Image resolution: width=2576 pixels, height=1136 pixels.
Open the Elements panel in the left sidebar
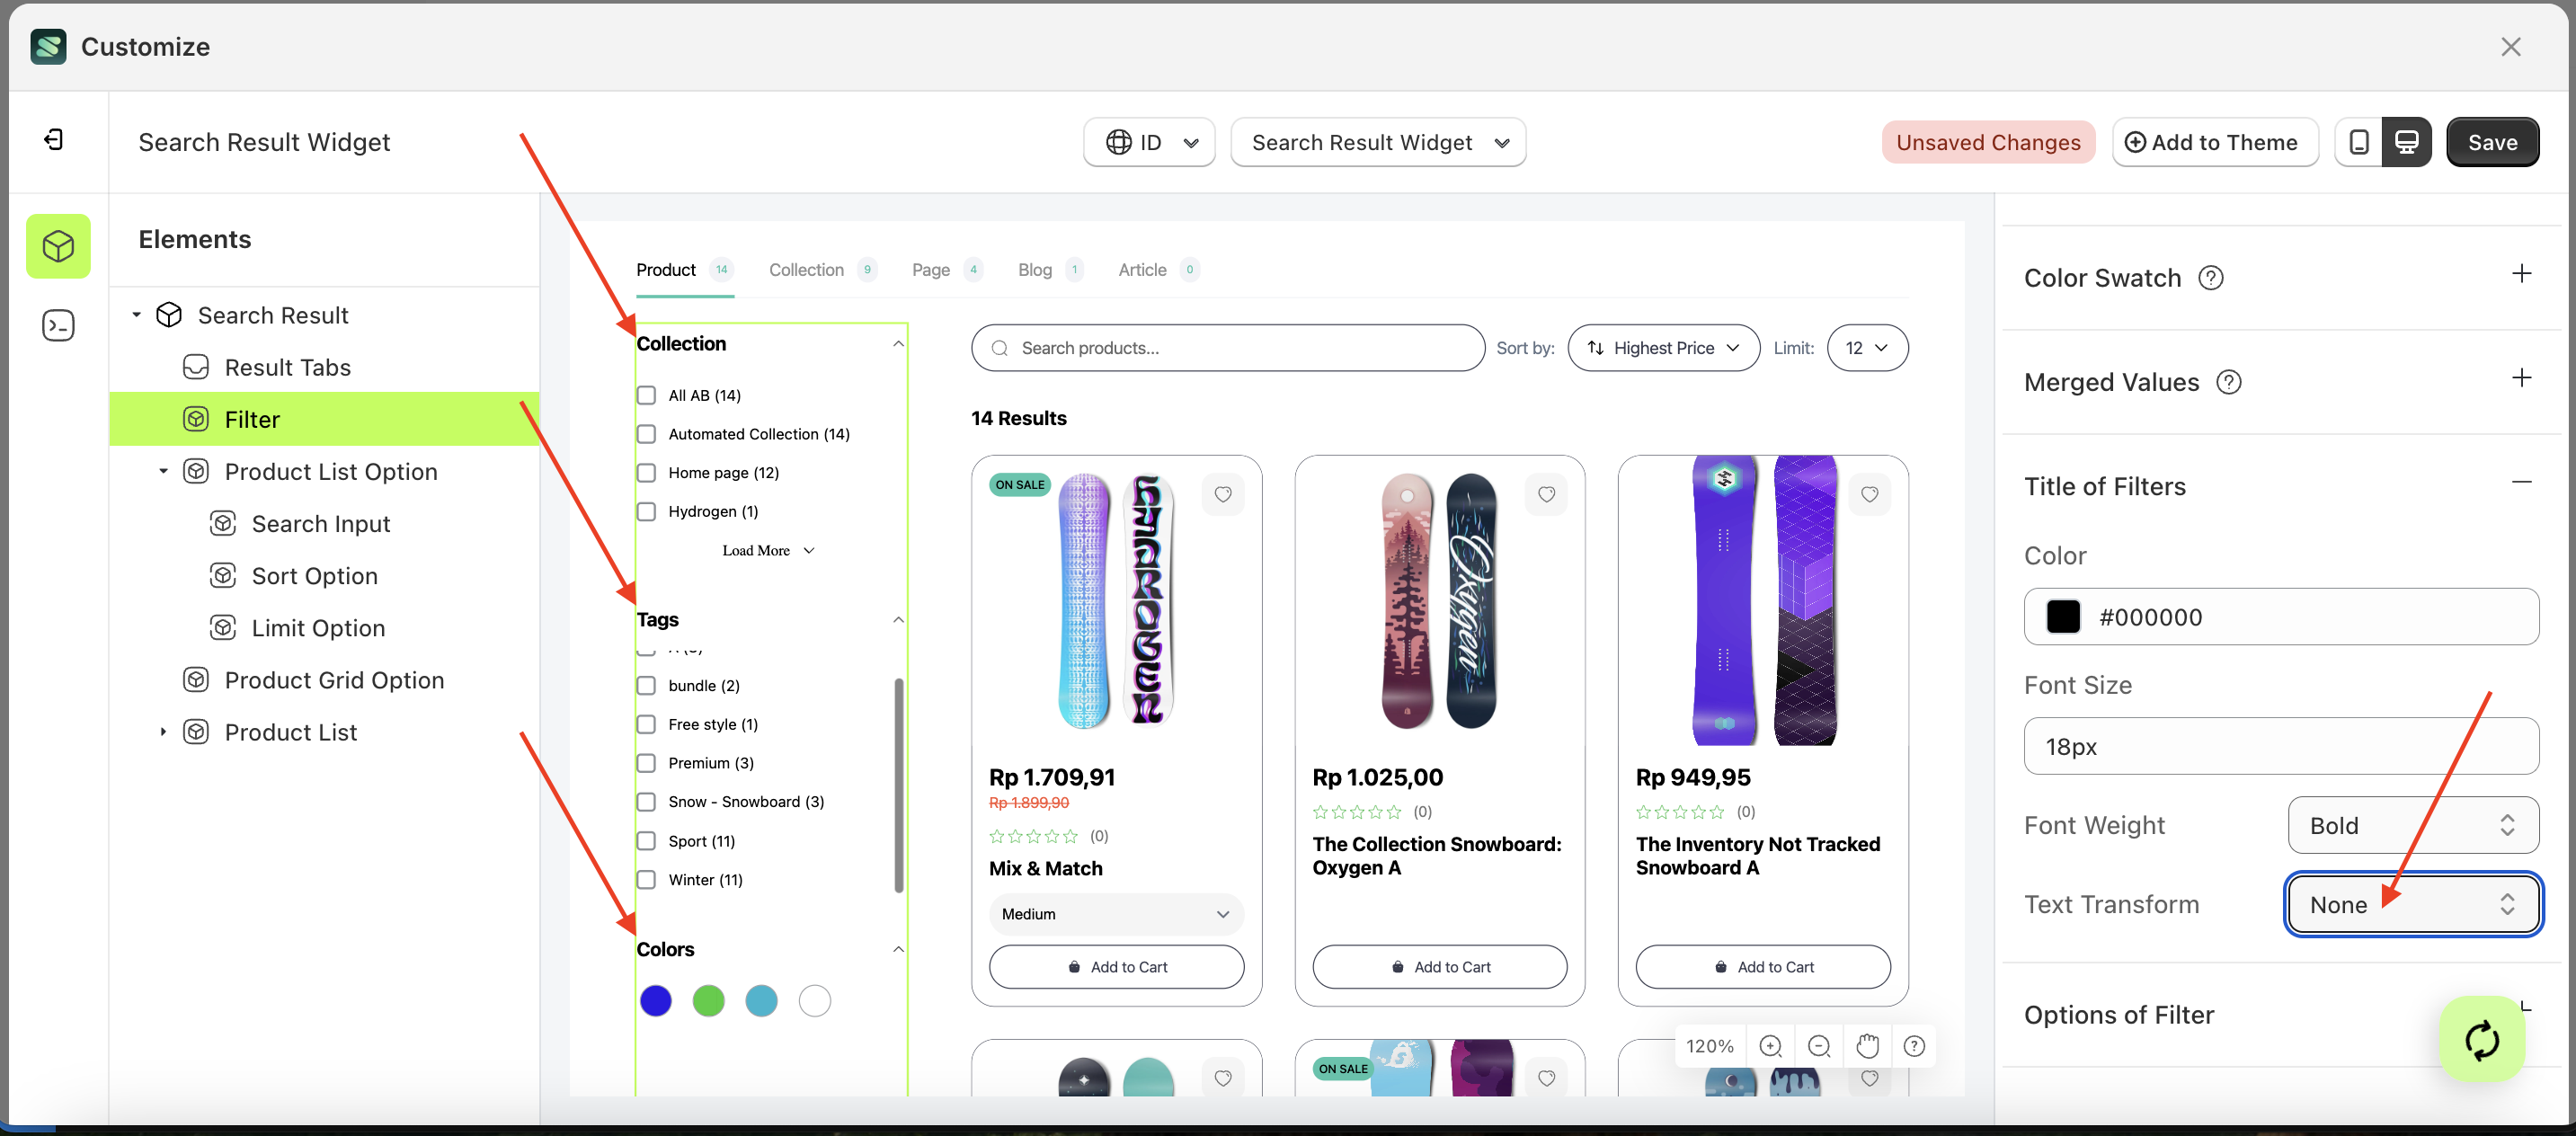58,245
